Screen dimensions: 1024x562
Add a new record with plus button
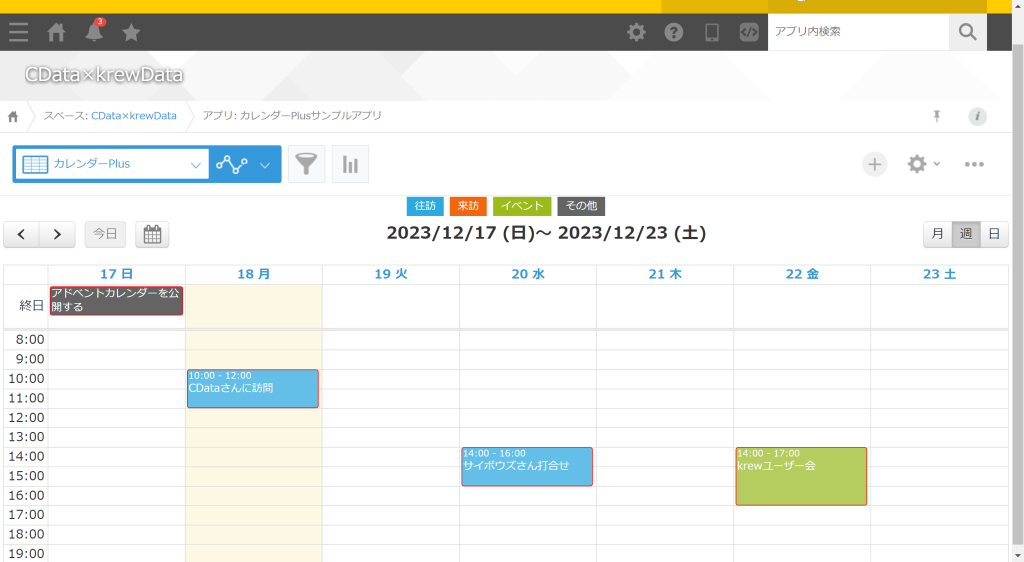874,164
